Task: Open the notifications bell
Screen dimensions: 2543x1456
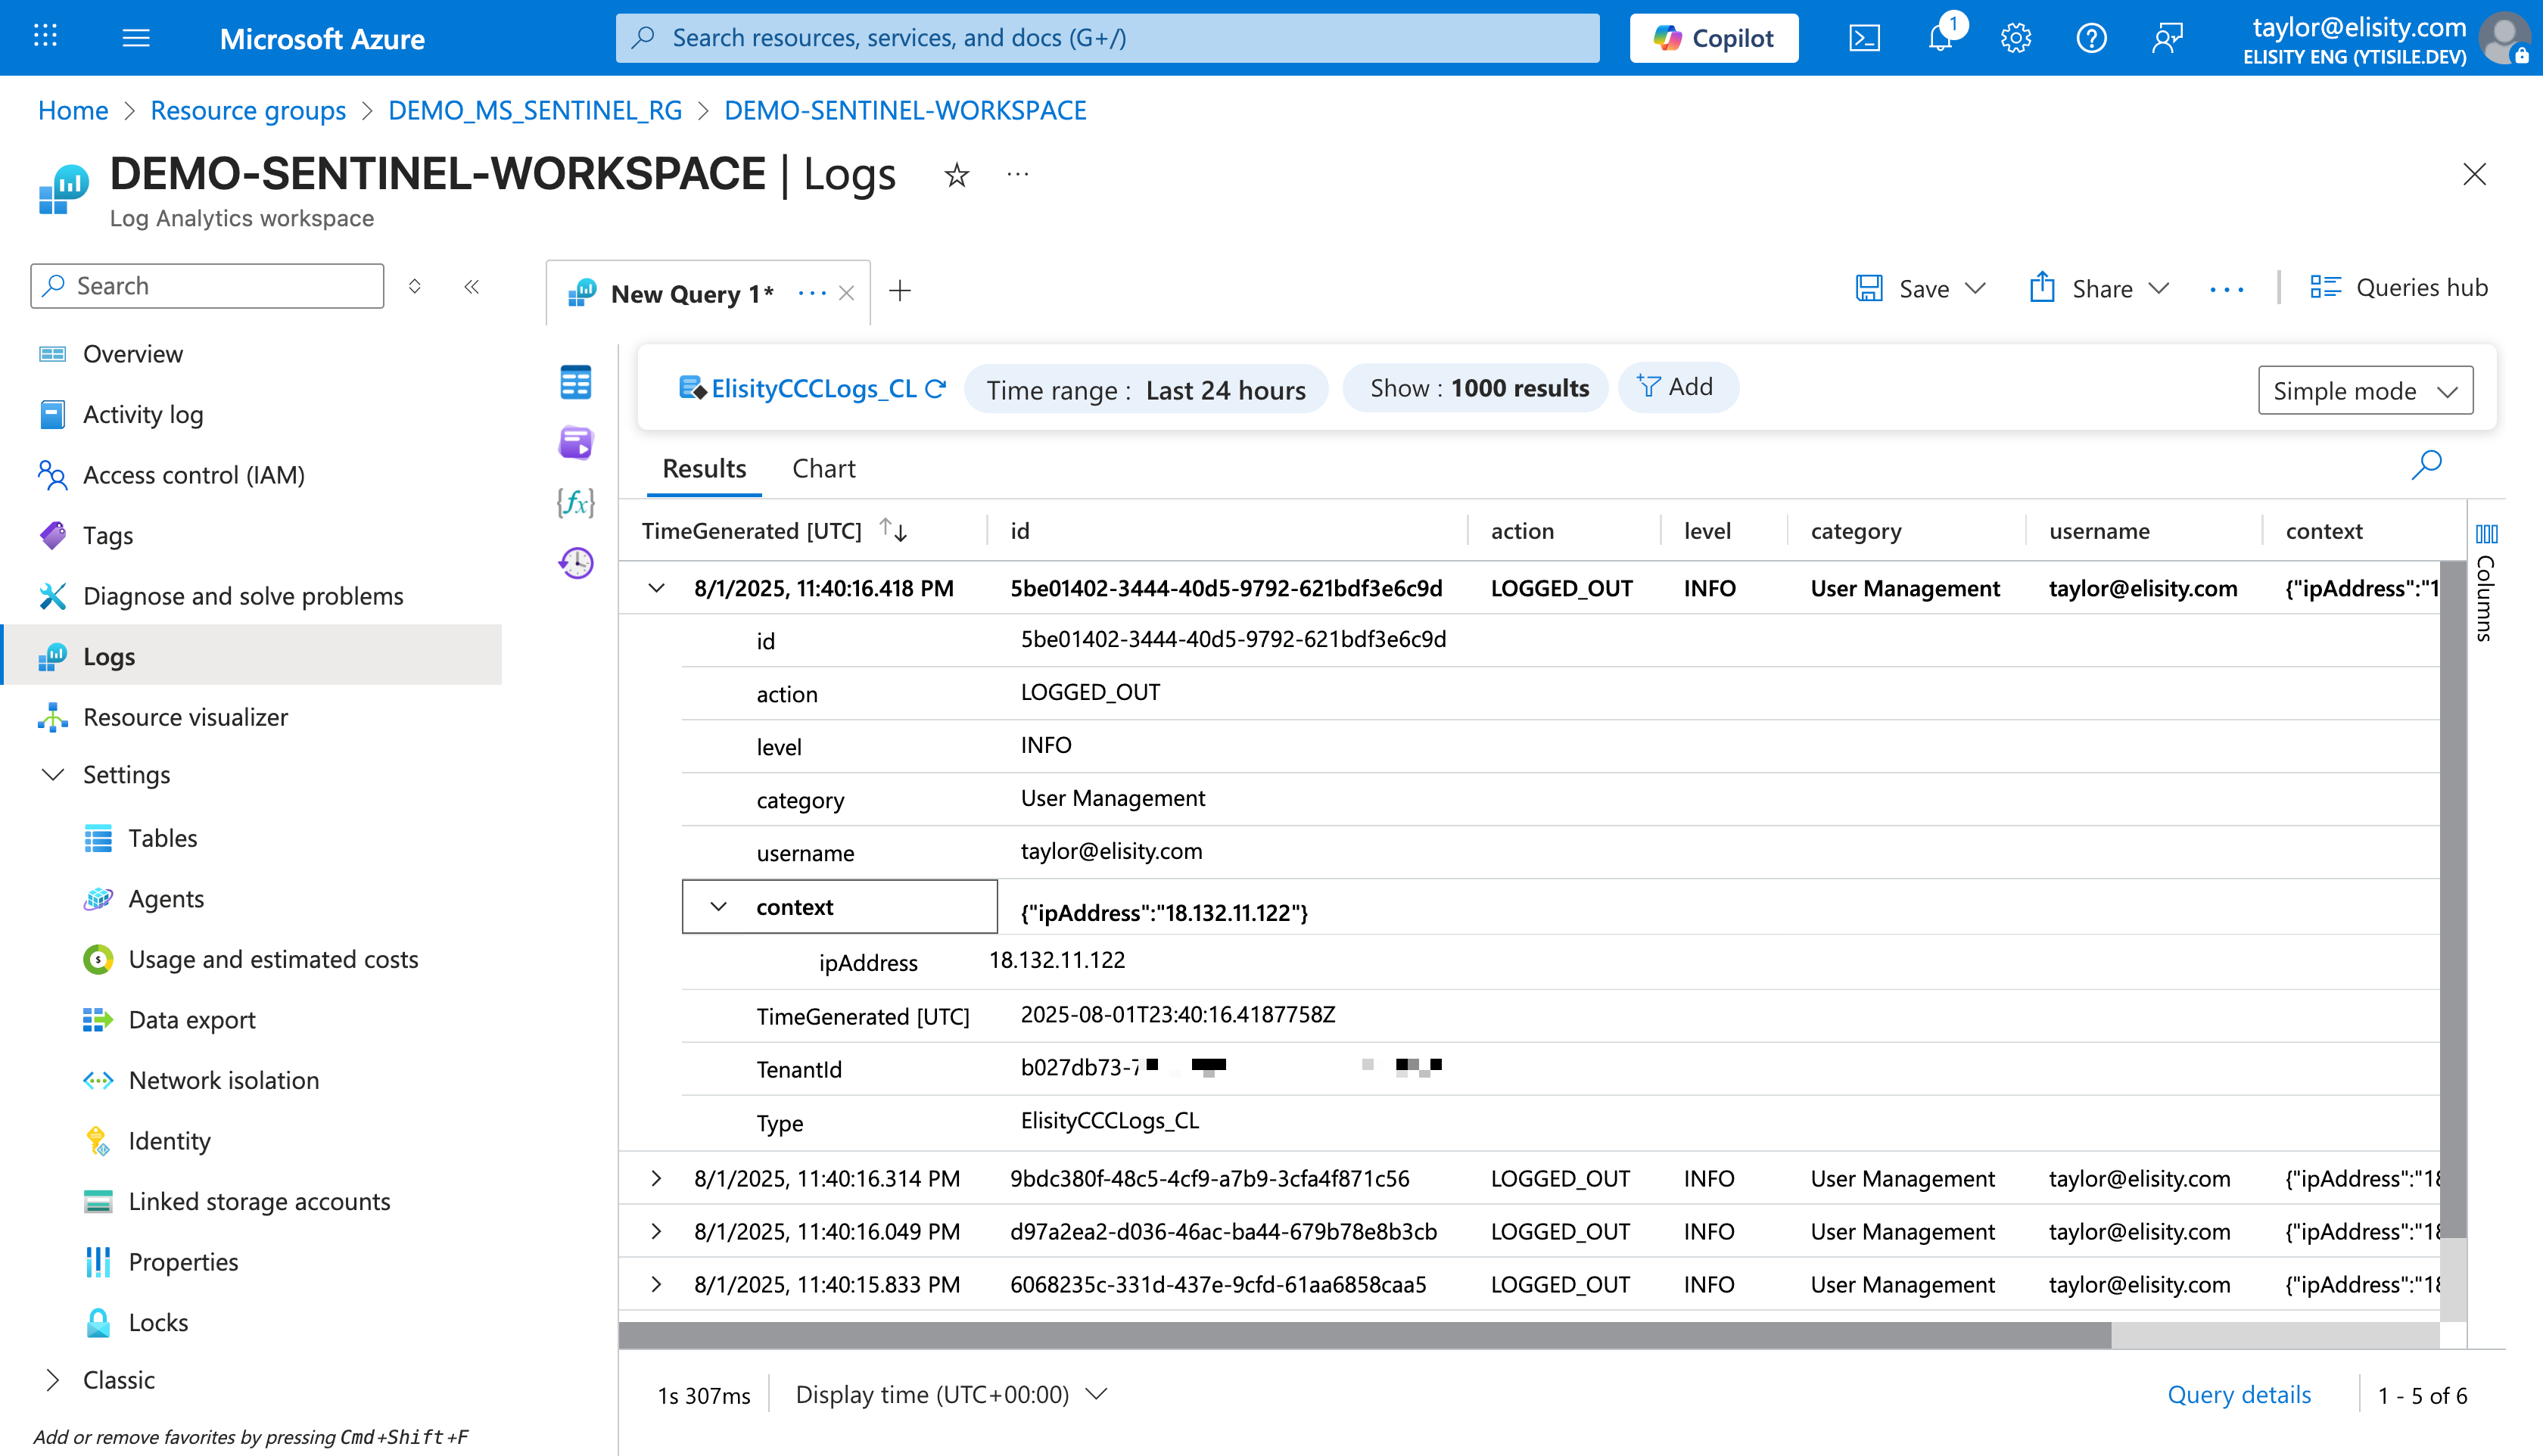Action: coord(1941,38)
